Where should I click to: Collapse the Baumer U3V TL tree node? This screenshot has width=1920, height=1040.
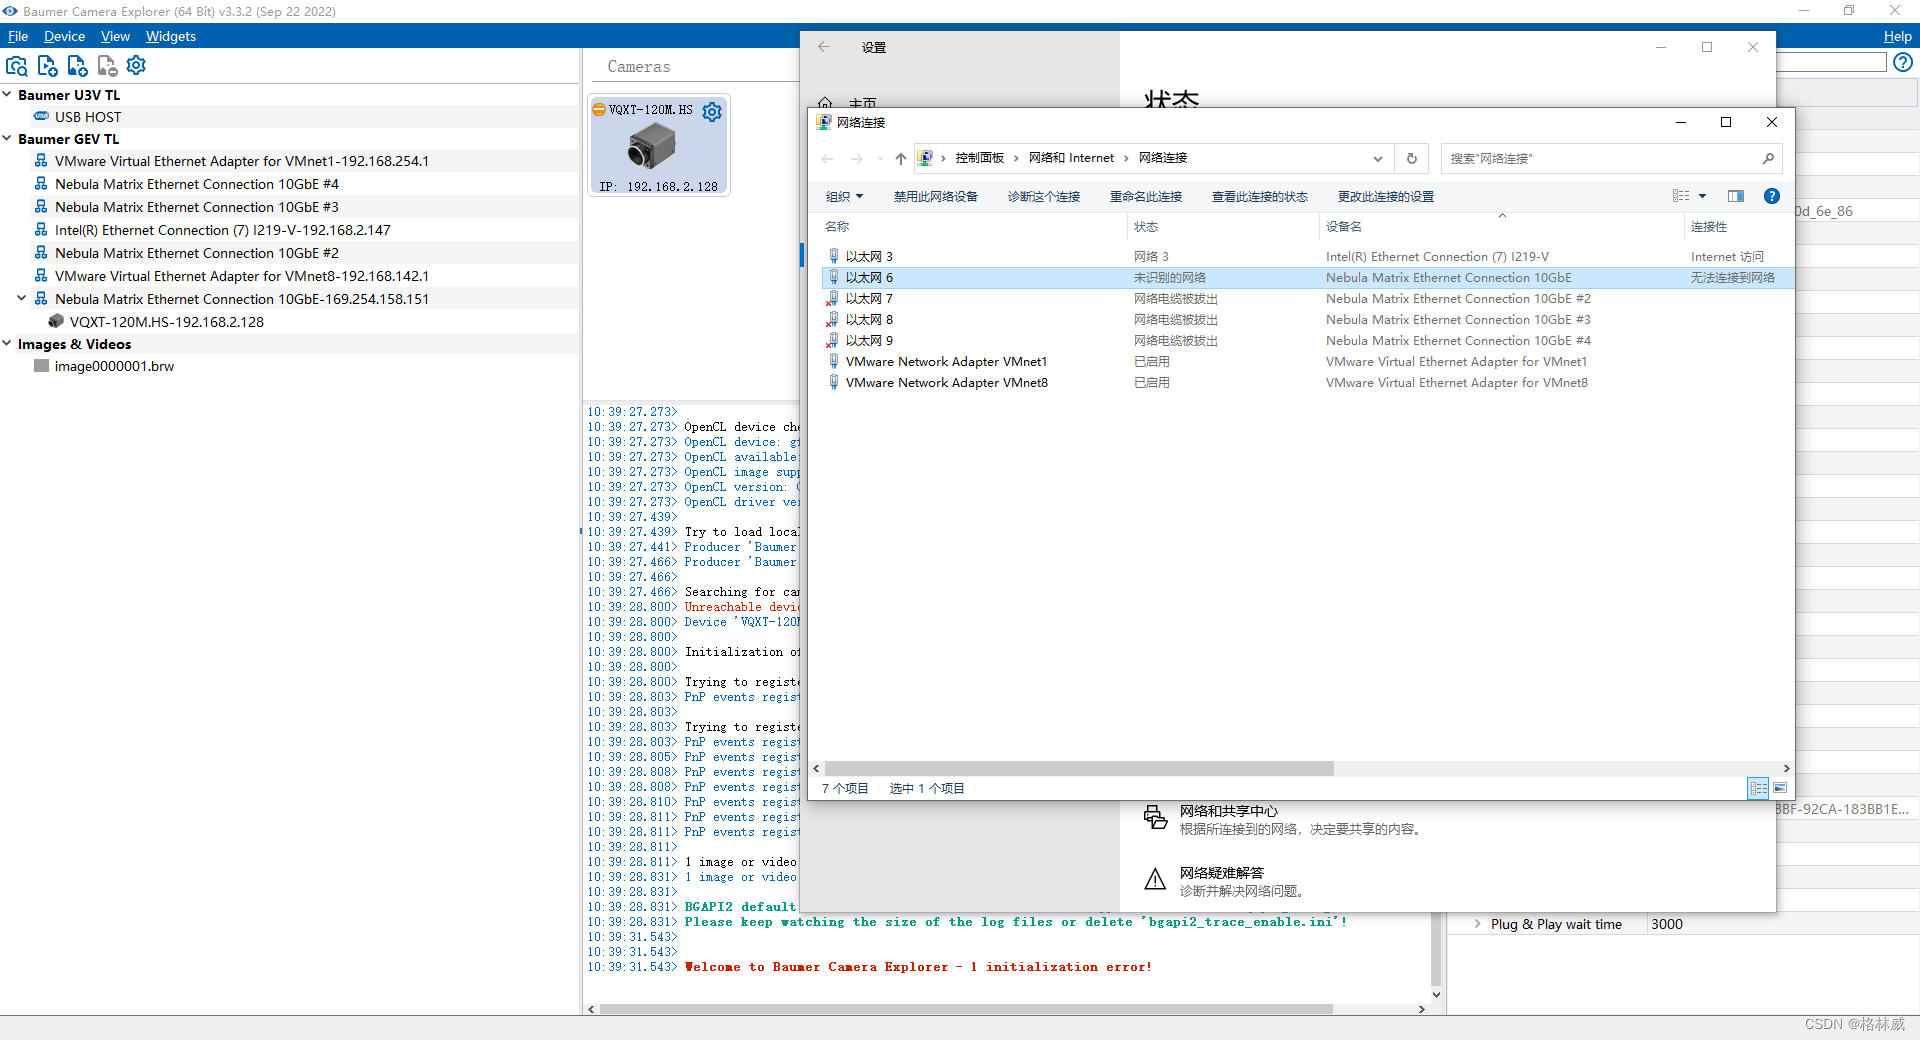(x=7, y=95)
